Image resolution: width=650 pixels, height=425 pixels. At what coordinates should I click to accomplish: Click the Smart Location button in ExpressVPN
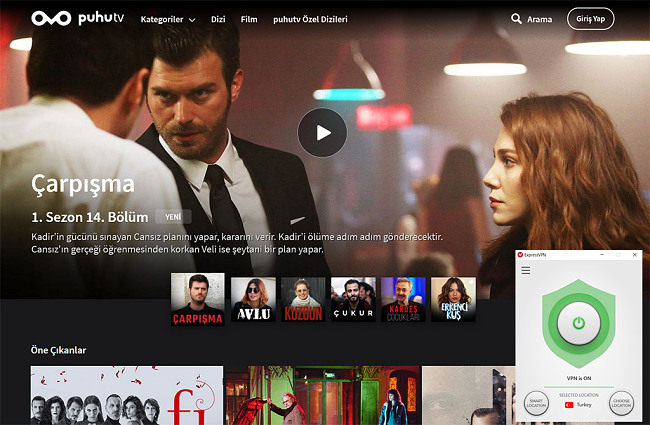tap(536, 403)
